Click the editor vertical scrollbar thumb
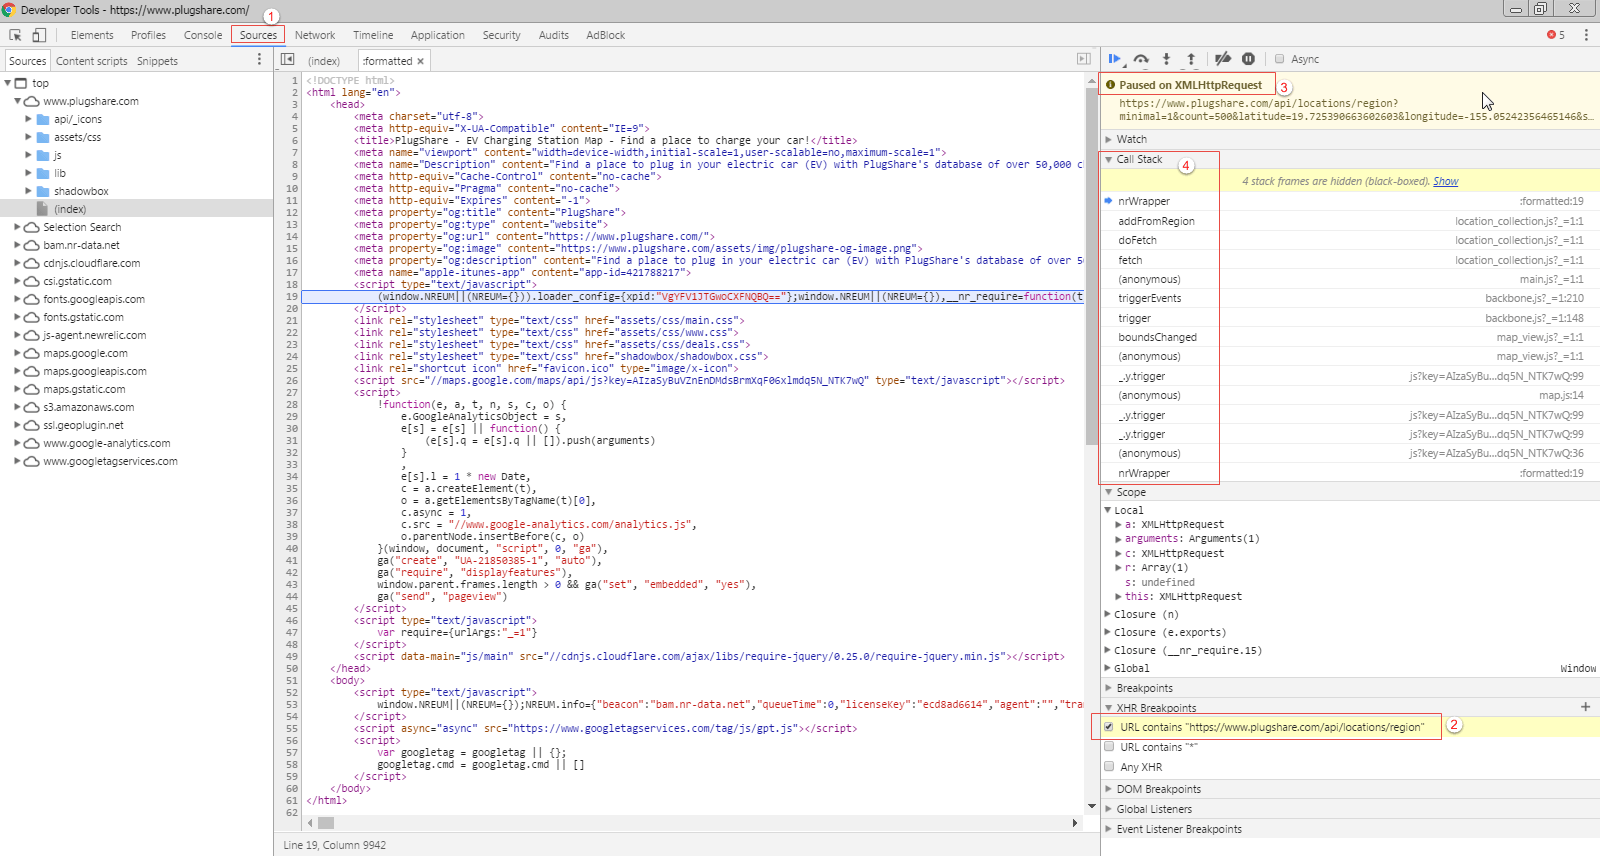The image size is (1600, 856). click(x=1091, y=265)
